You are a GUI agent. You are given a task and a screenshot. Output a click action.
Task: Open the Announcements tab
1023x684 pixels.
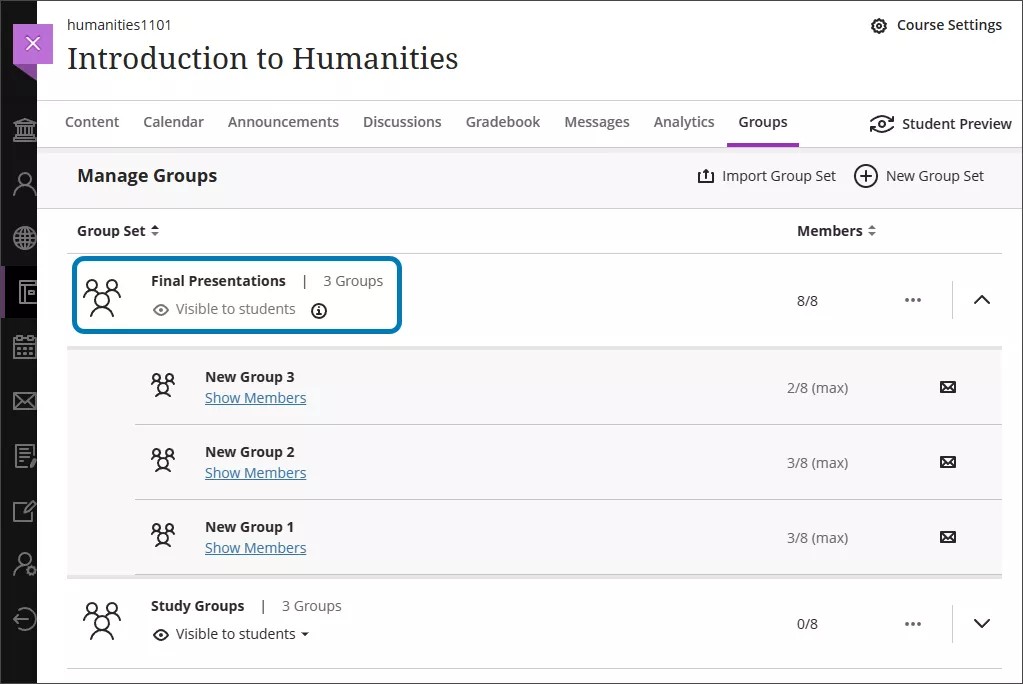(283, 121)
